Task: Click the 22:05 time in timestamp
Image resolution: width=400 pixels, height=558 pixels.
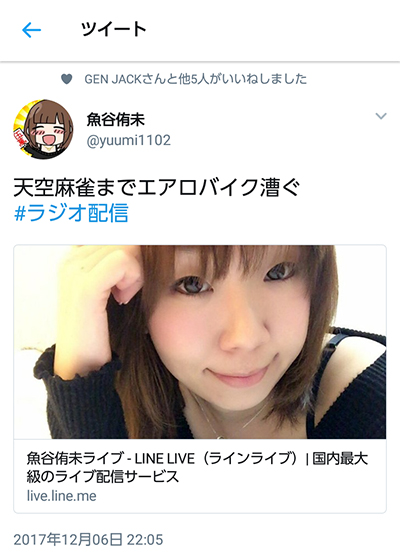Action: point(145,539)
